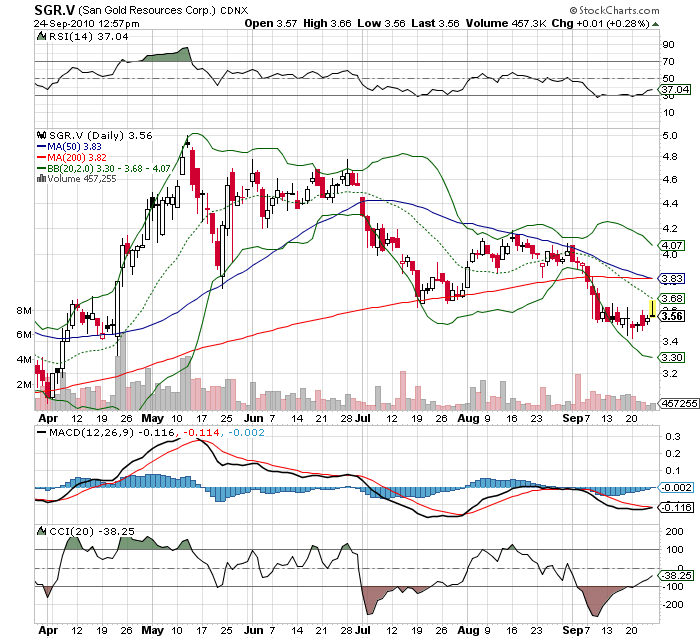Click the Jun label on price date axis
Screen dimensions: 700x639
pyautogui.click(x=254, y=418)
